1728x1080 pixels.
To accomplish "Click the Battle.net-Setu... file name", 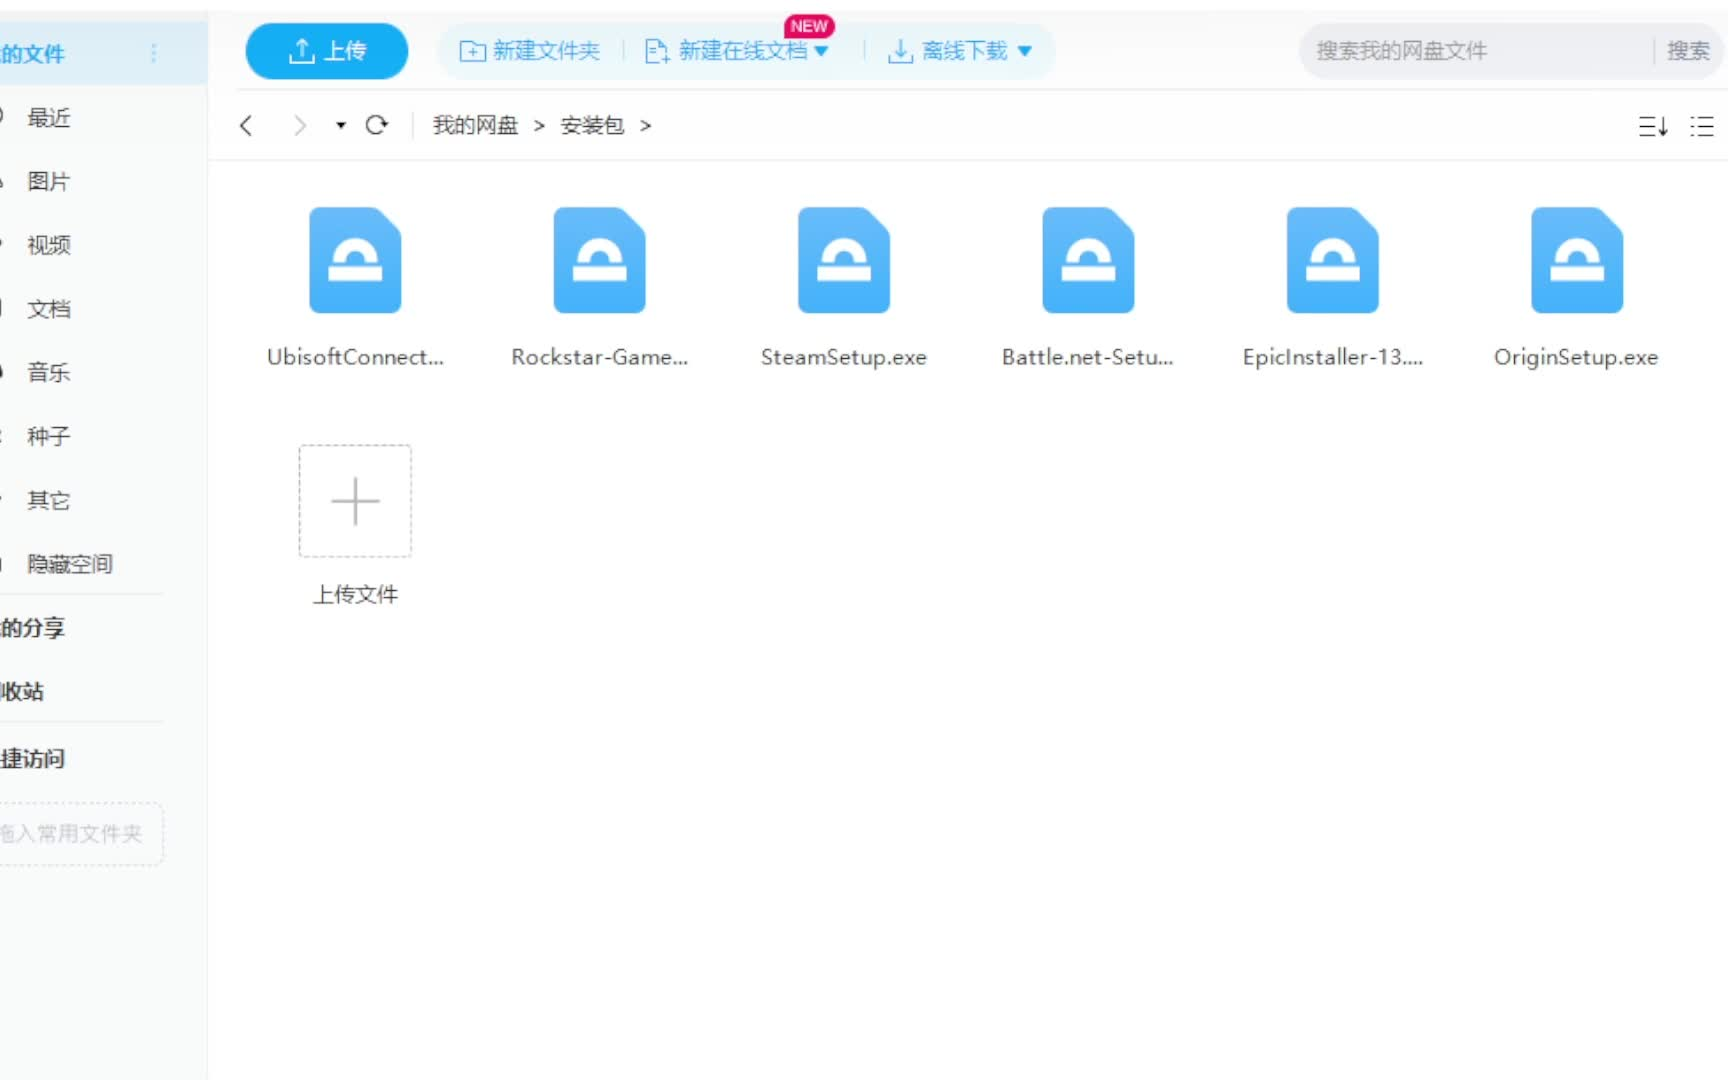I will point(1088,357).
